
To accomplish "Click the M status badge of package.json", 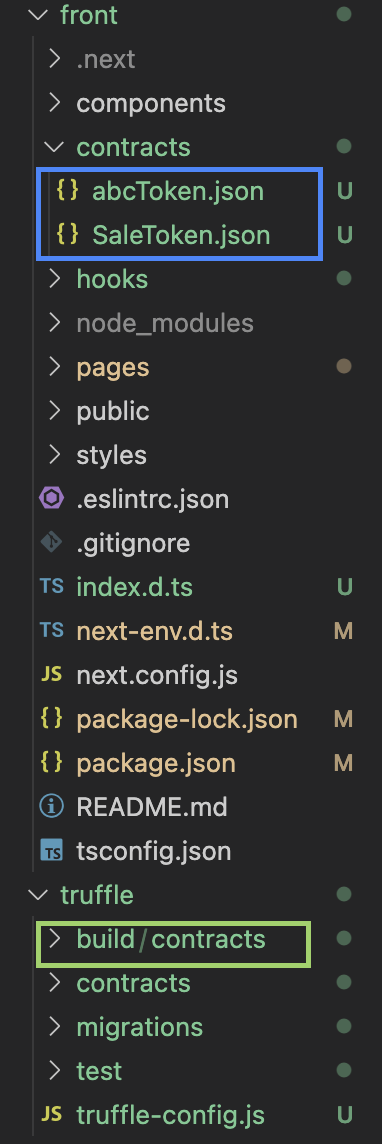I will tap(343, 763).
